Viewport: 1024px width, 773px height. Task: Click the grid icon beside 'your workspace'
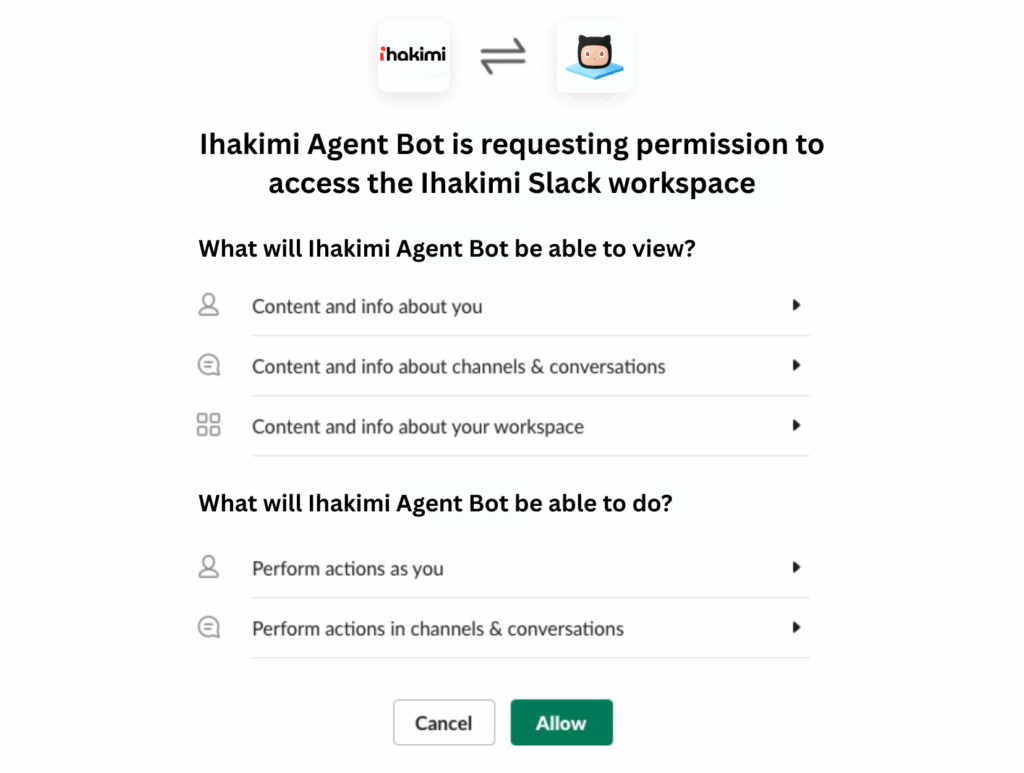point(209,425)
